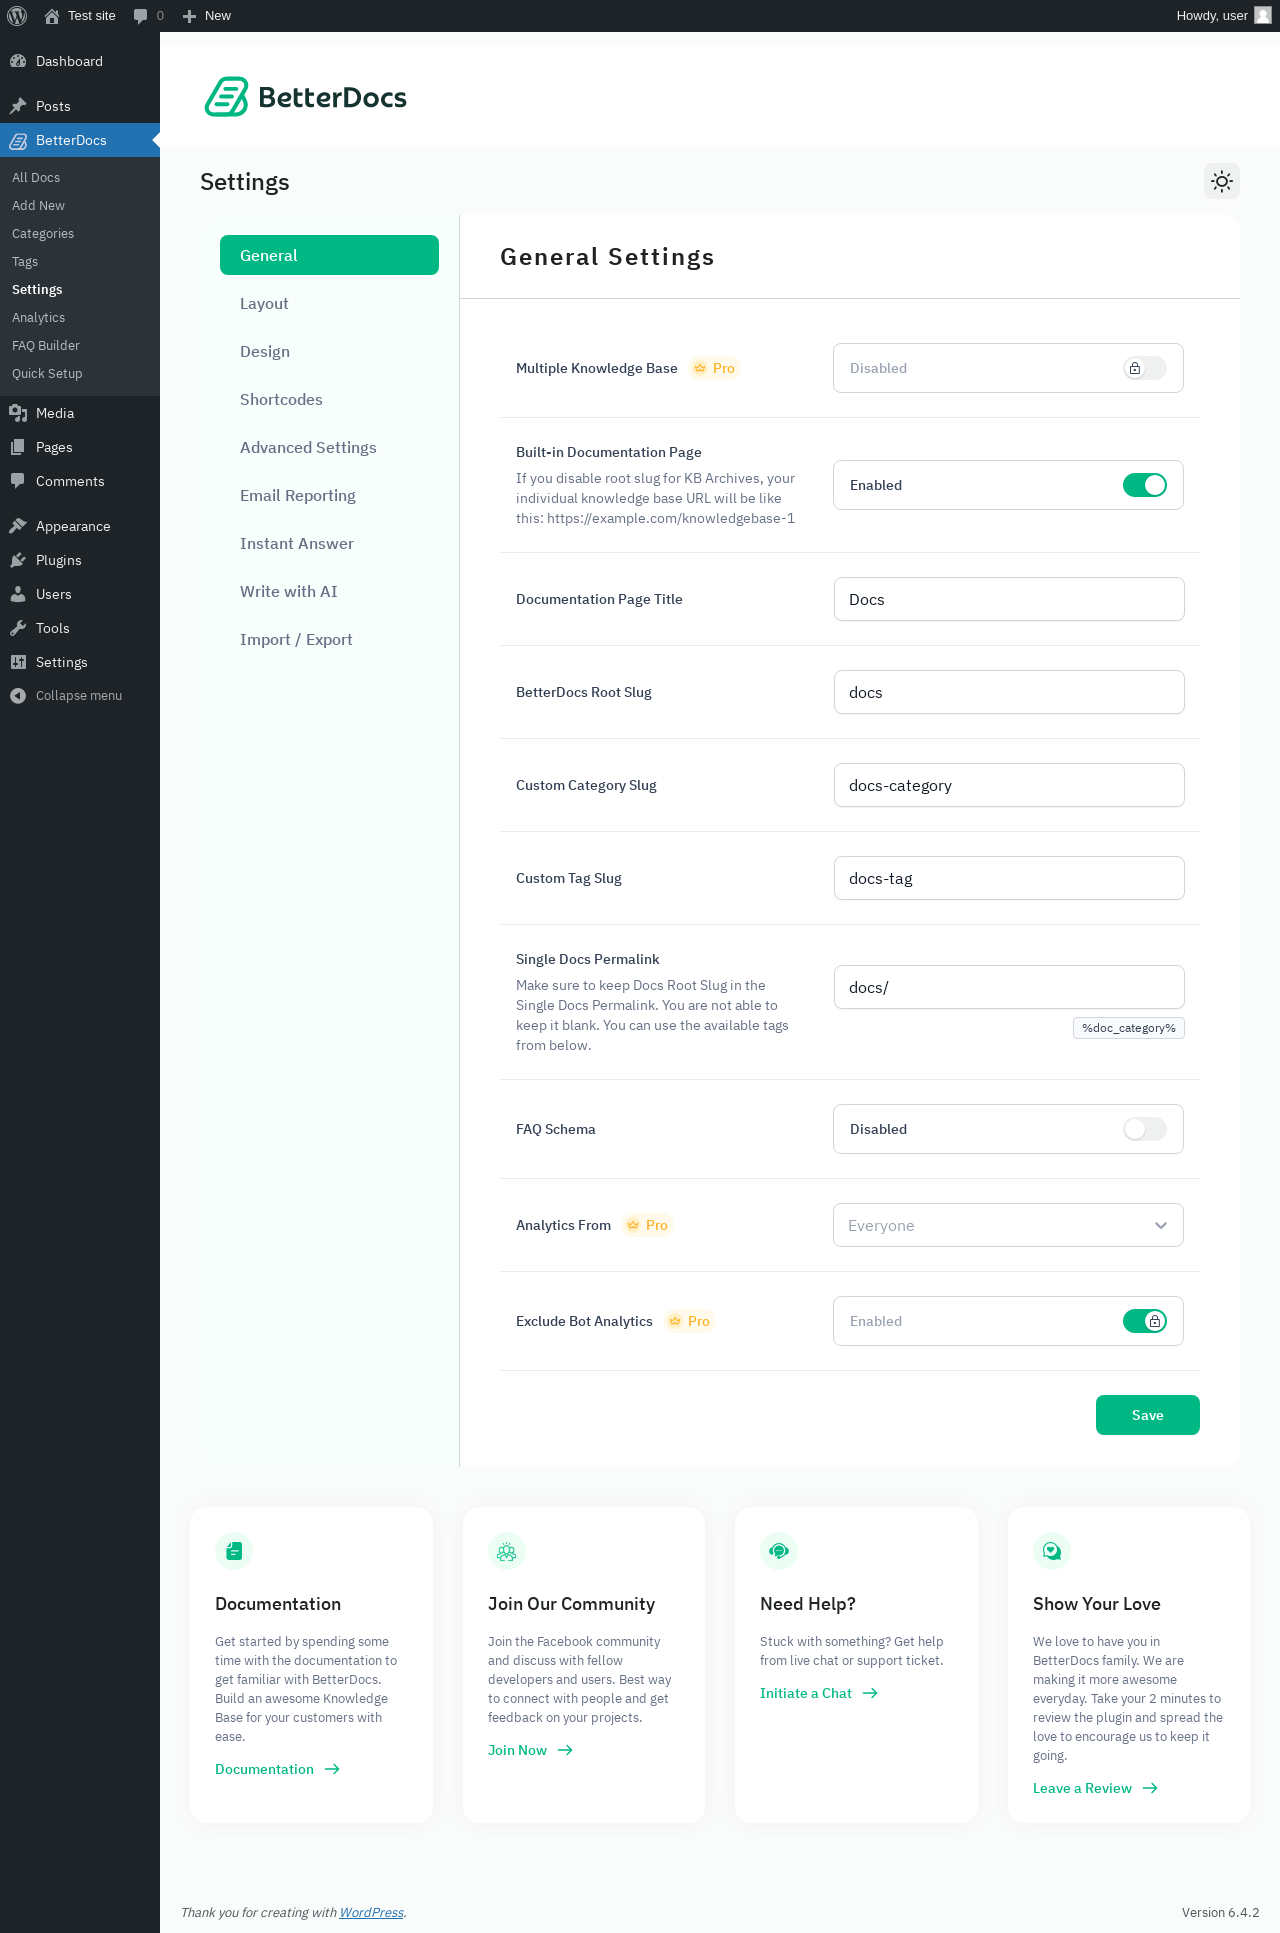Screen dimensions: 1280x1933
Task: Enable the FAQ Schema toggle
Action: coord(1145,1129)
